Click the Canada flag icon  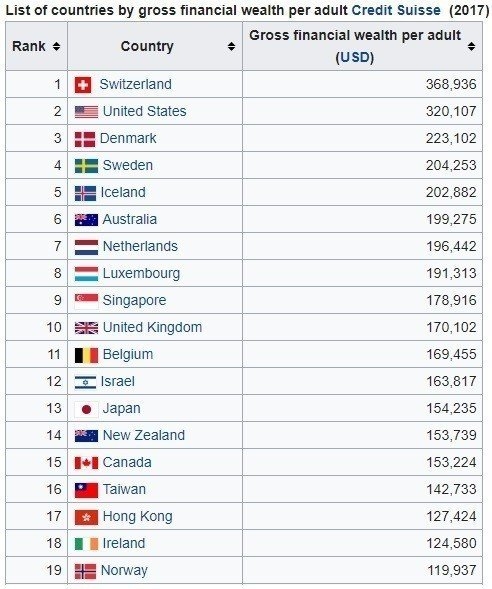tap(86, 463)
